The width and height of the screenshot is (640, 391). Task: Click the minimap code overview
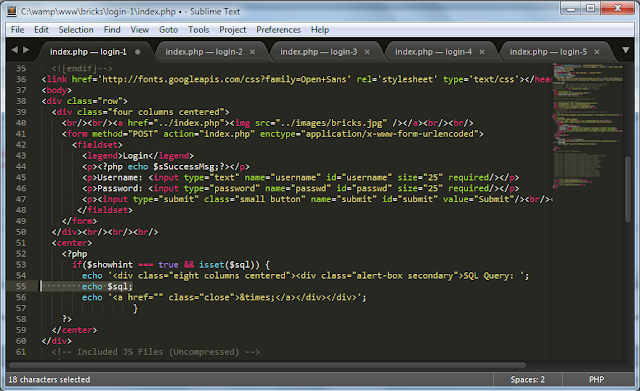pos(587,126)
